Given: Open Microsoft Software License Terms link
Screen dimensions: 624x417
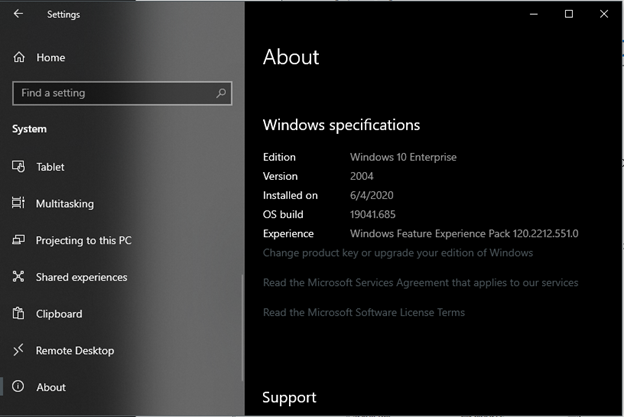Looking at the screenshot, I should [x=363, y=312].
